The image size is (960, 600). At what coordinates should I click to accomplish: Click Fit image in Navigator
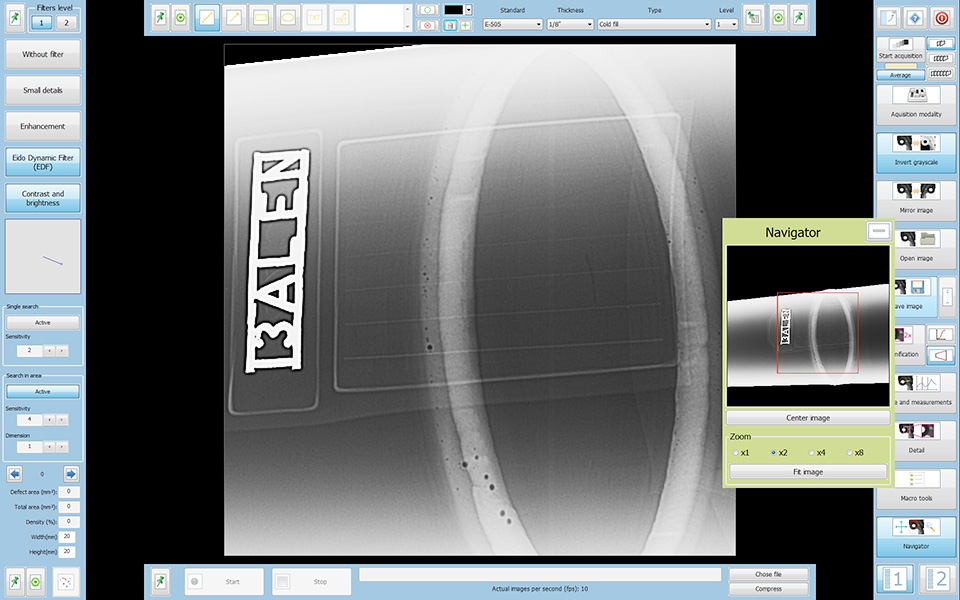point(808,472)
